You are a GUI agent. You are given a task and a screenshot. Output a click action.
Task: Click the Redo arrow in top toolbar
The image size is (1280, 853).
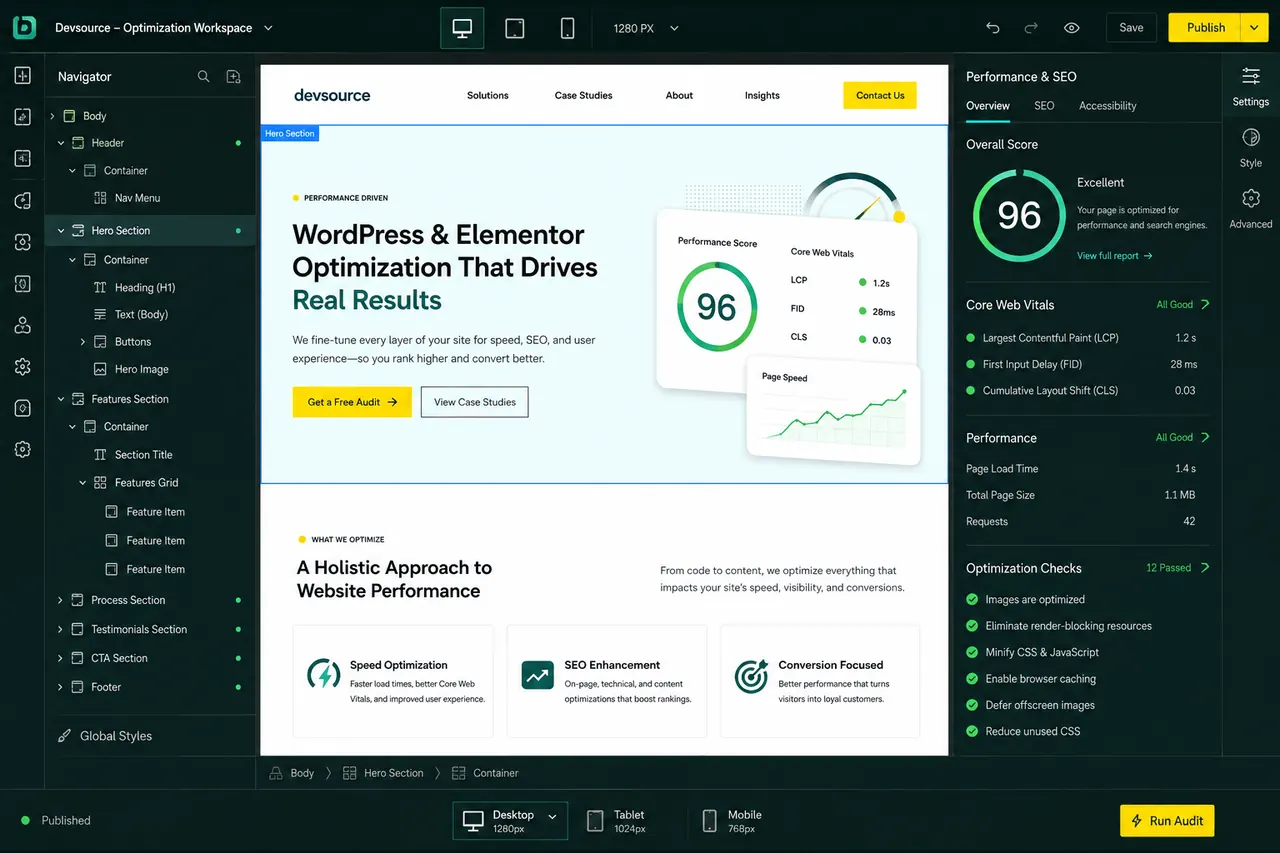1032,28
